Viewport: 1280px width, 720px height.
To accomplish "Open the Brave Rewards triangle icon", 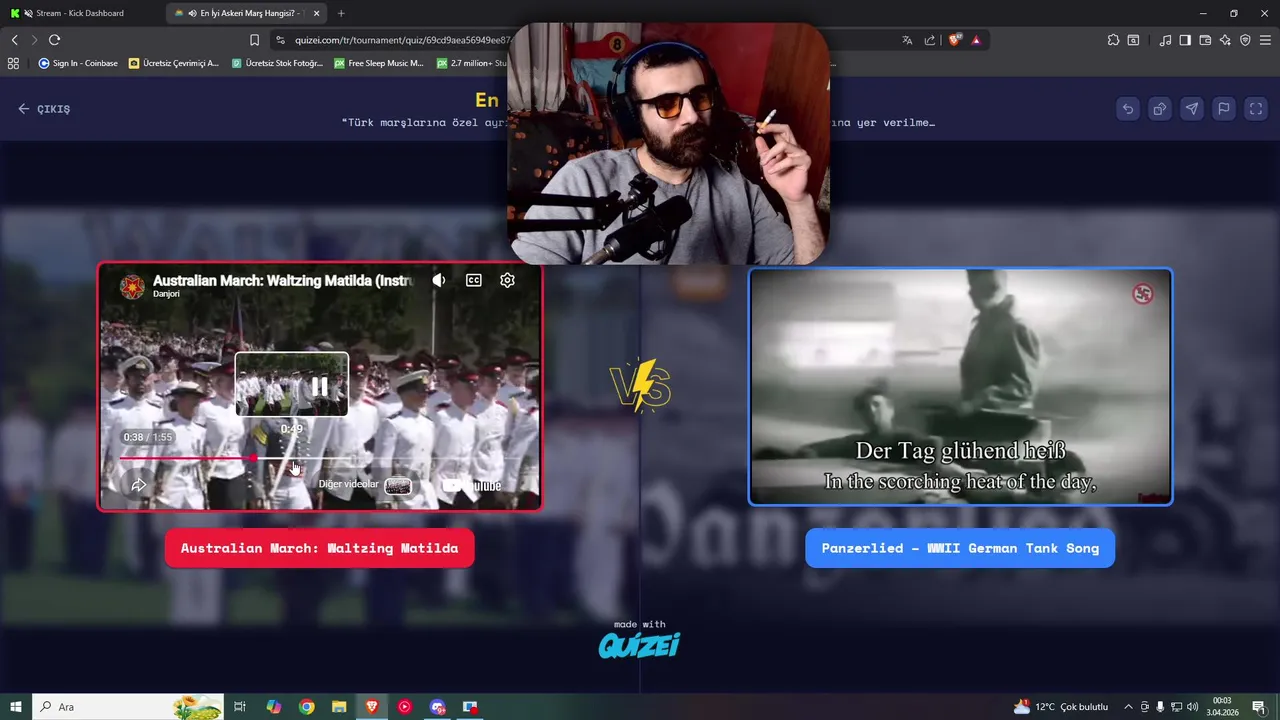I will click(x=976, y=40).
